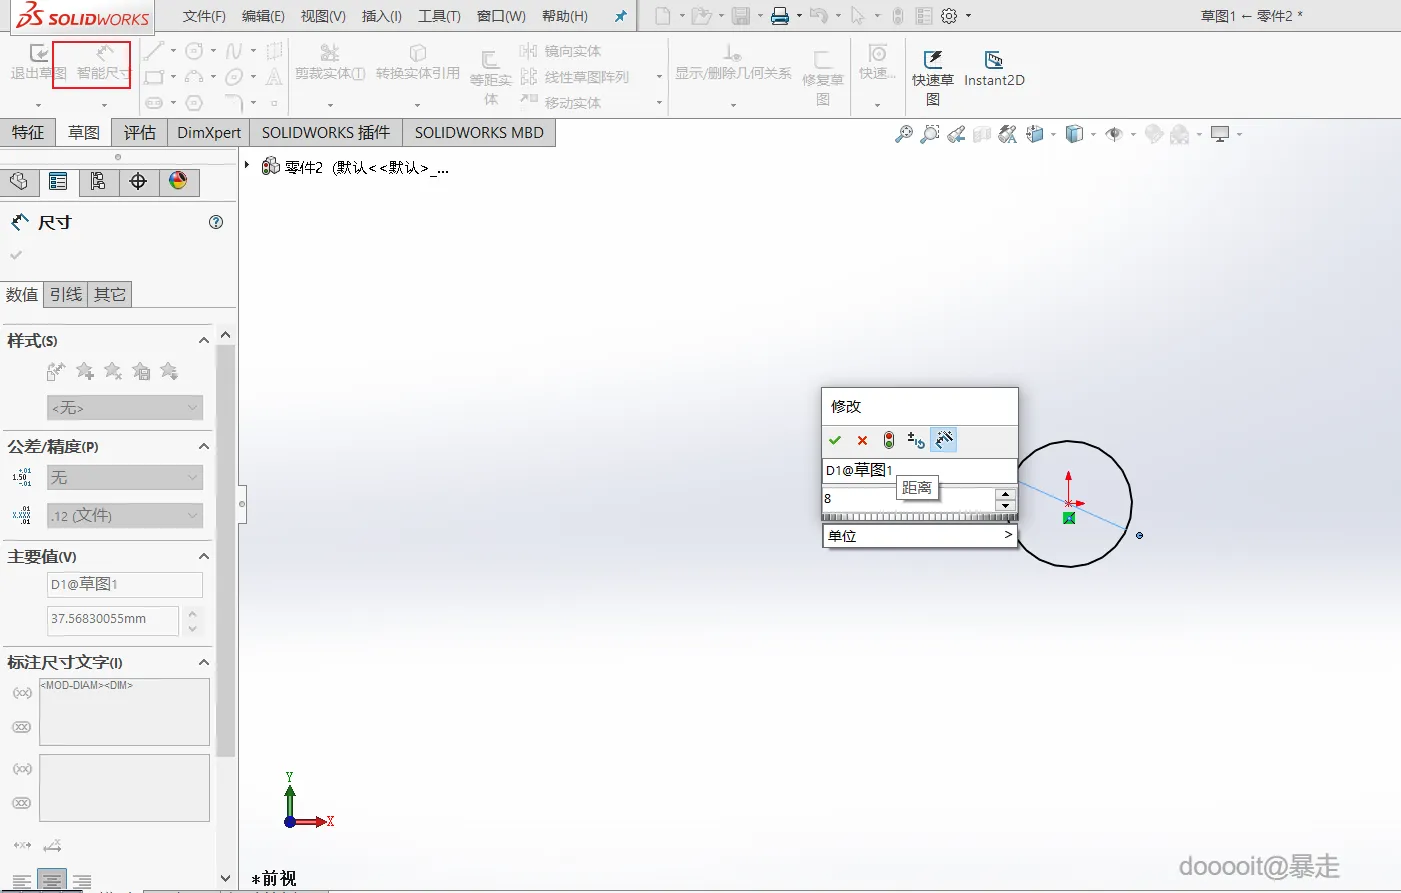Expand the 单位 units option
The width and height of the screenshot is (1401, 893).
[919, 535]
